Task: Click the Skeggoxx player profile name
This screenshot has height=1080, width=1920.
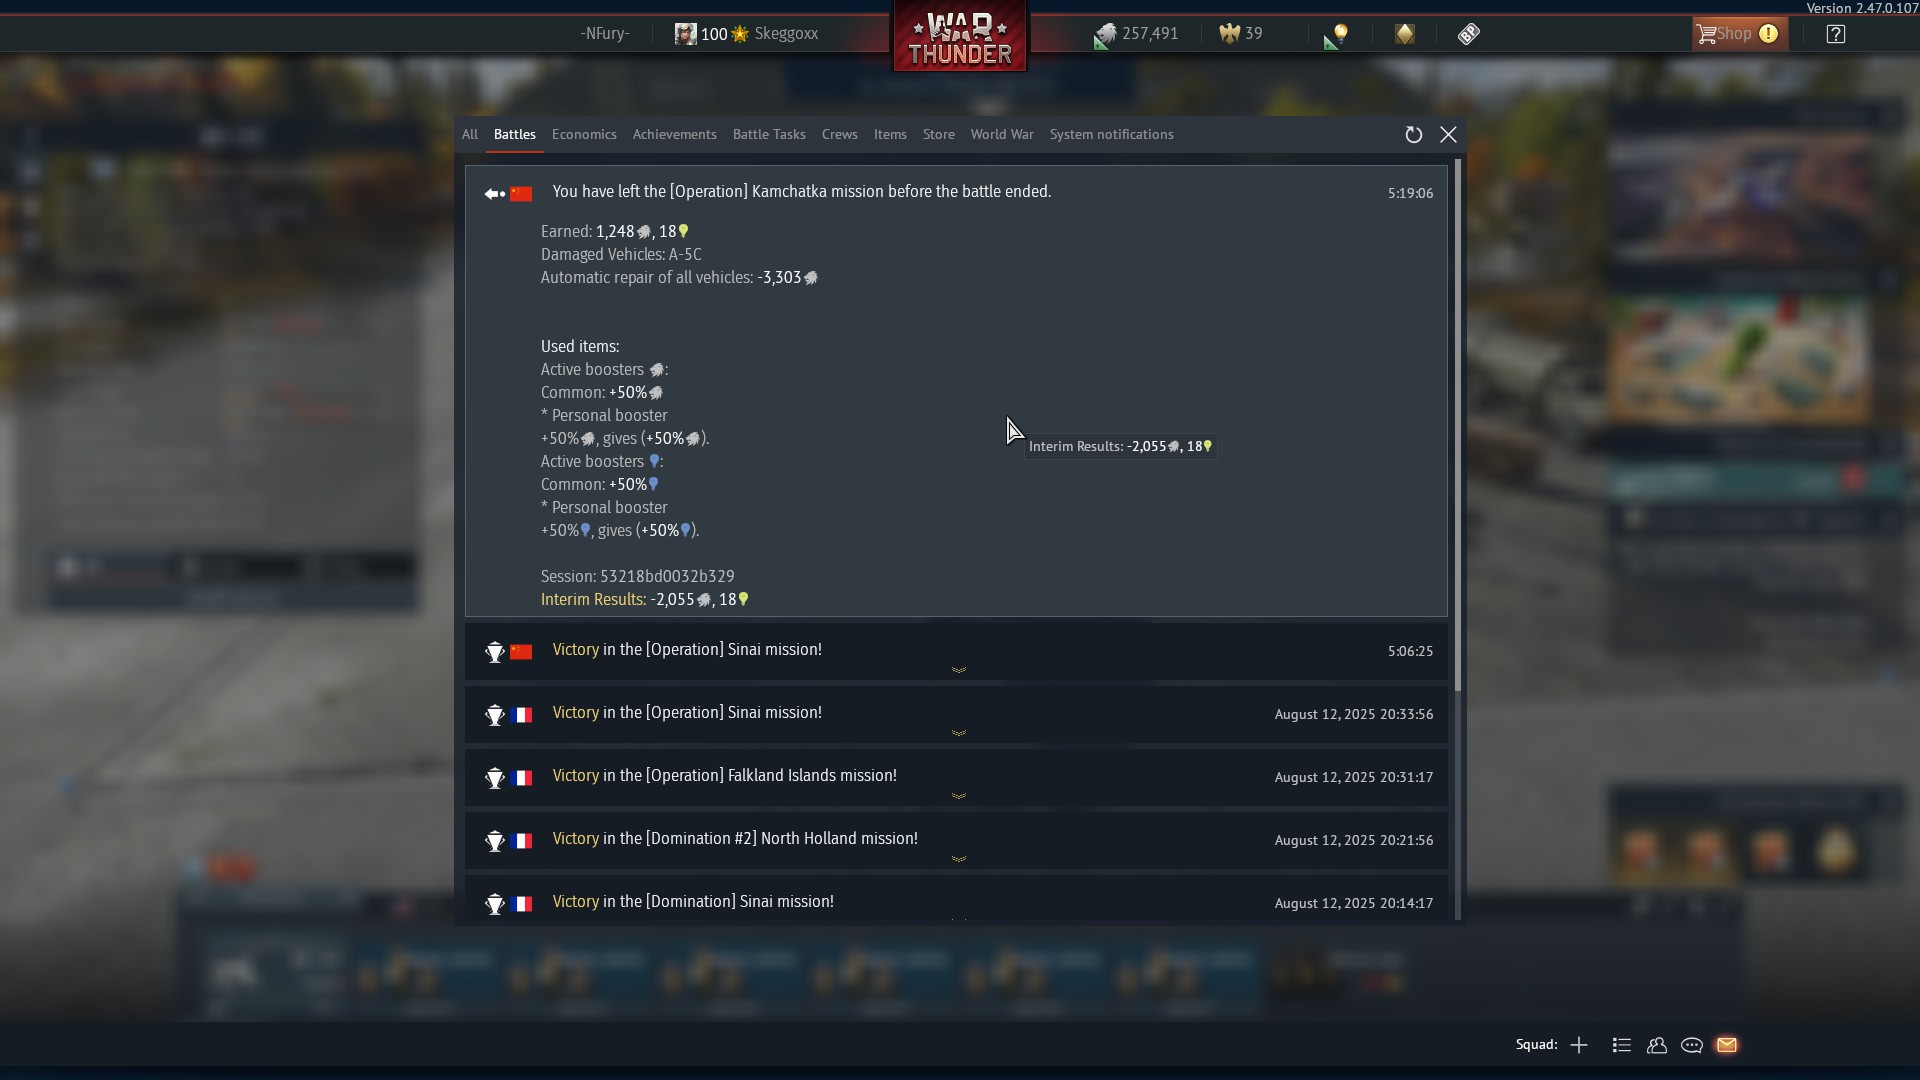Action: click(x=786, y=34)
